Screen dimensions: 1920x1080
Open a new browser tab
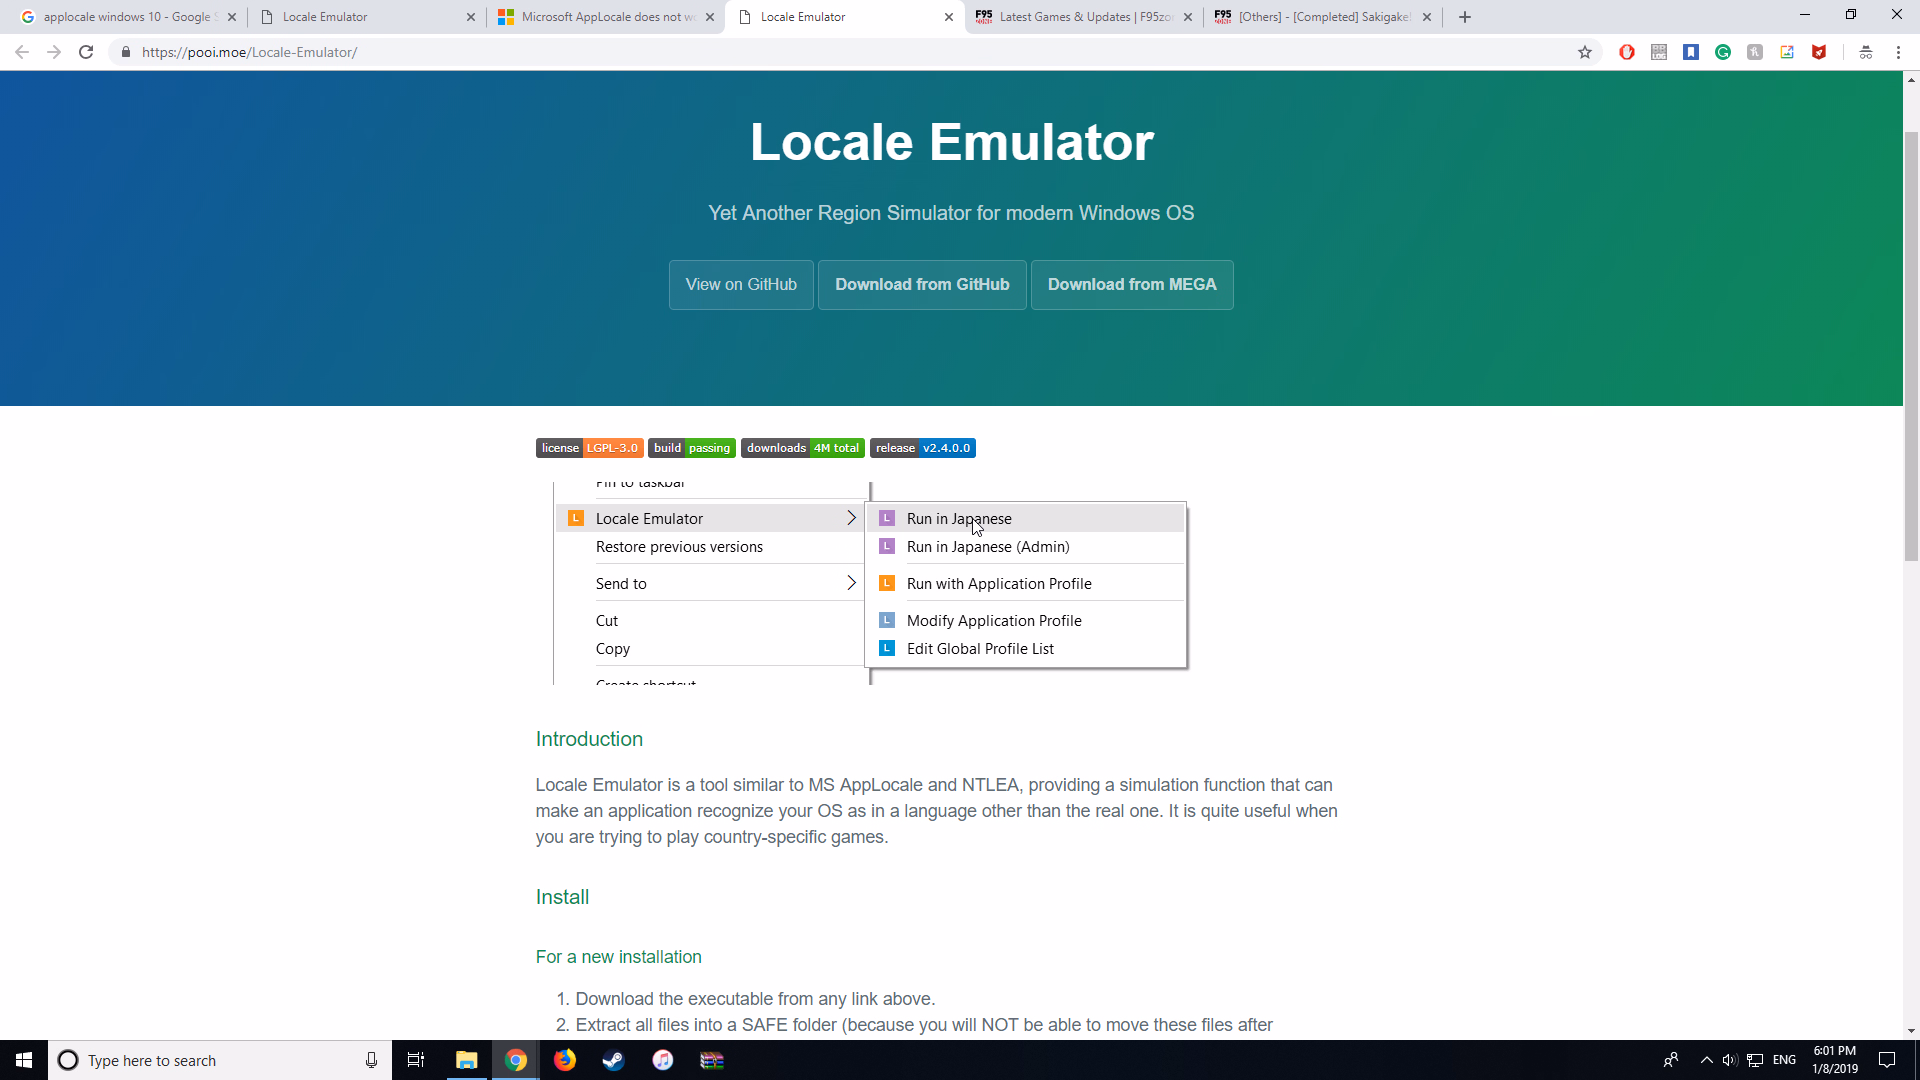click(x=1465, y=17)
